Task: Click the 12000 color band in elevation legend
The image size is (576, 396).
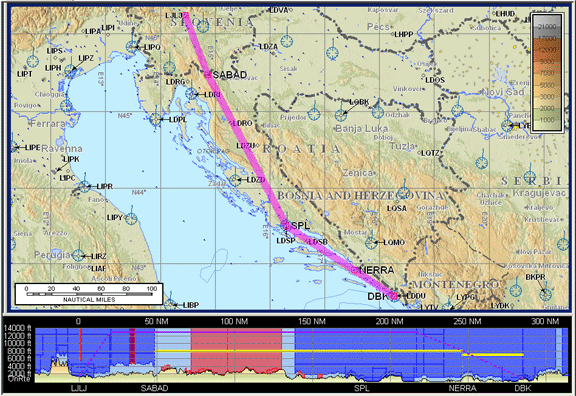Action: tap(547, 49)
